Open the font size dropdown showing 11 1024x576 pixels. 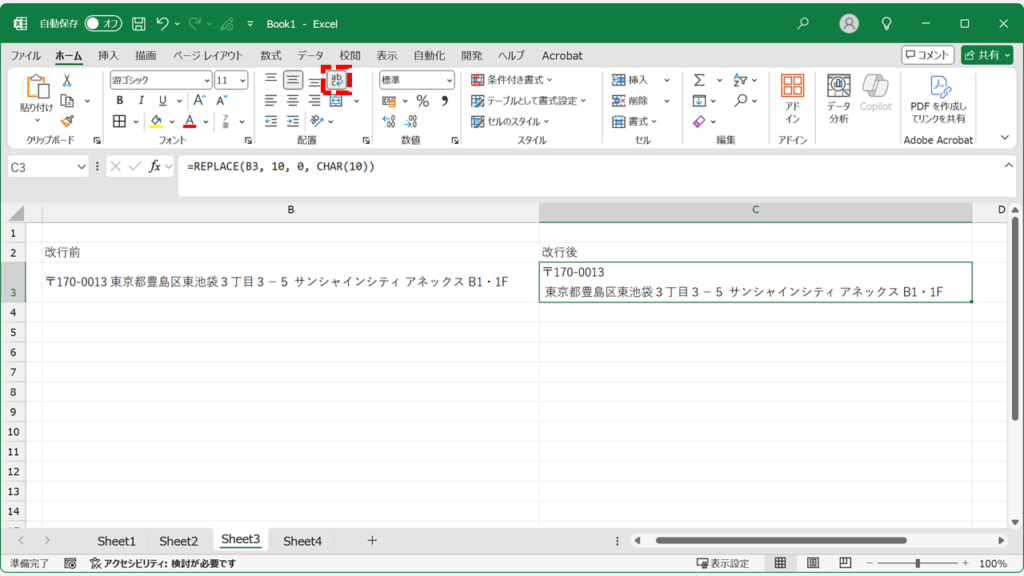coord(243,80)
